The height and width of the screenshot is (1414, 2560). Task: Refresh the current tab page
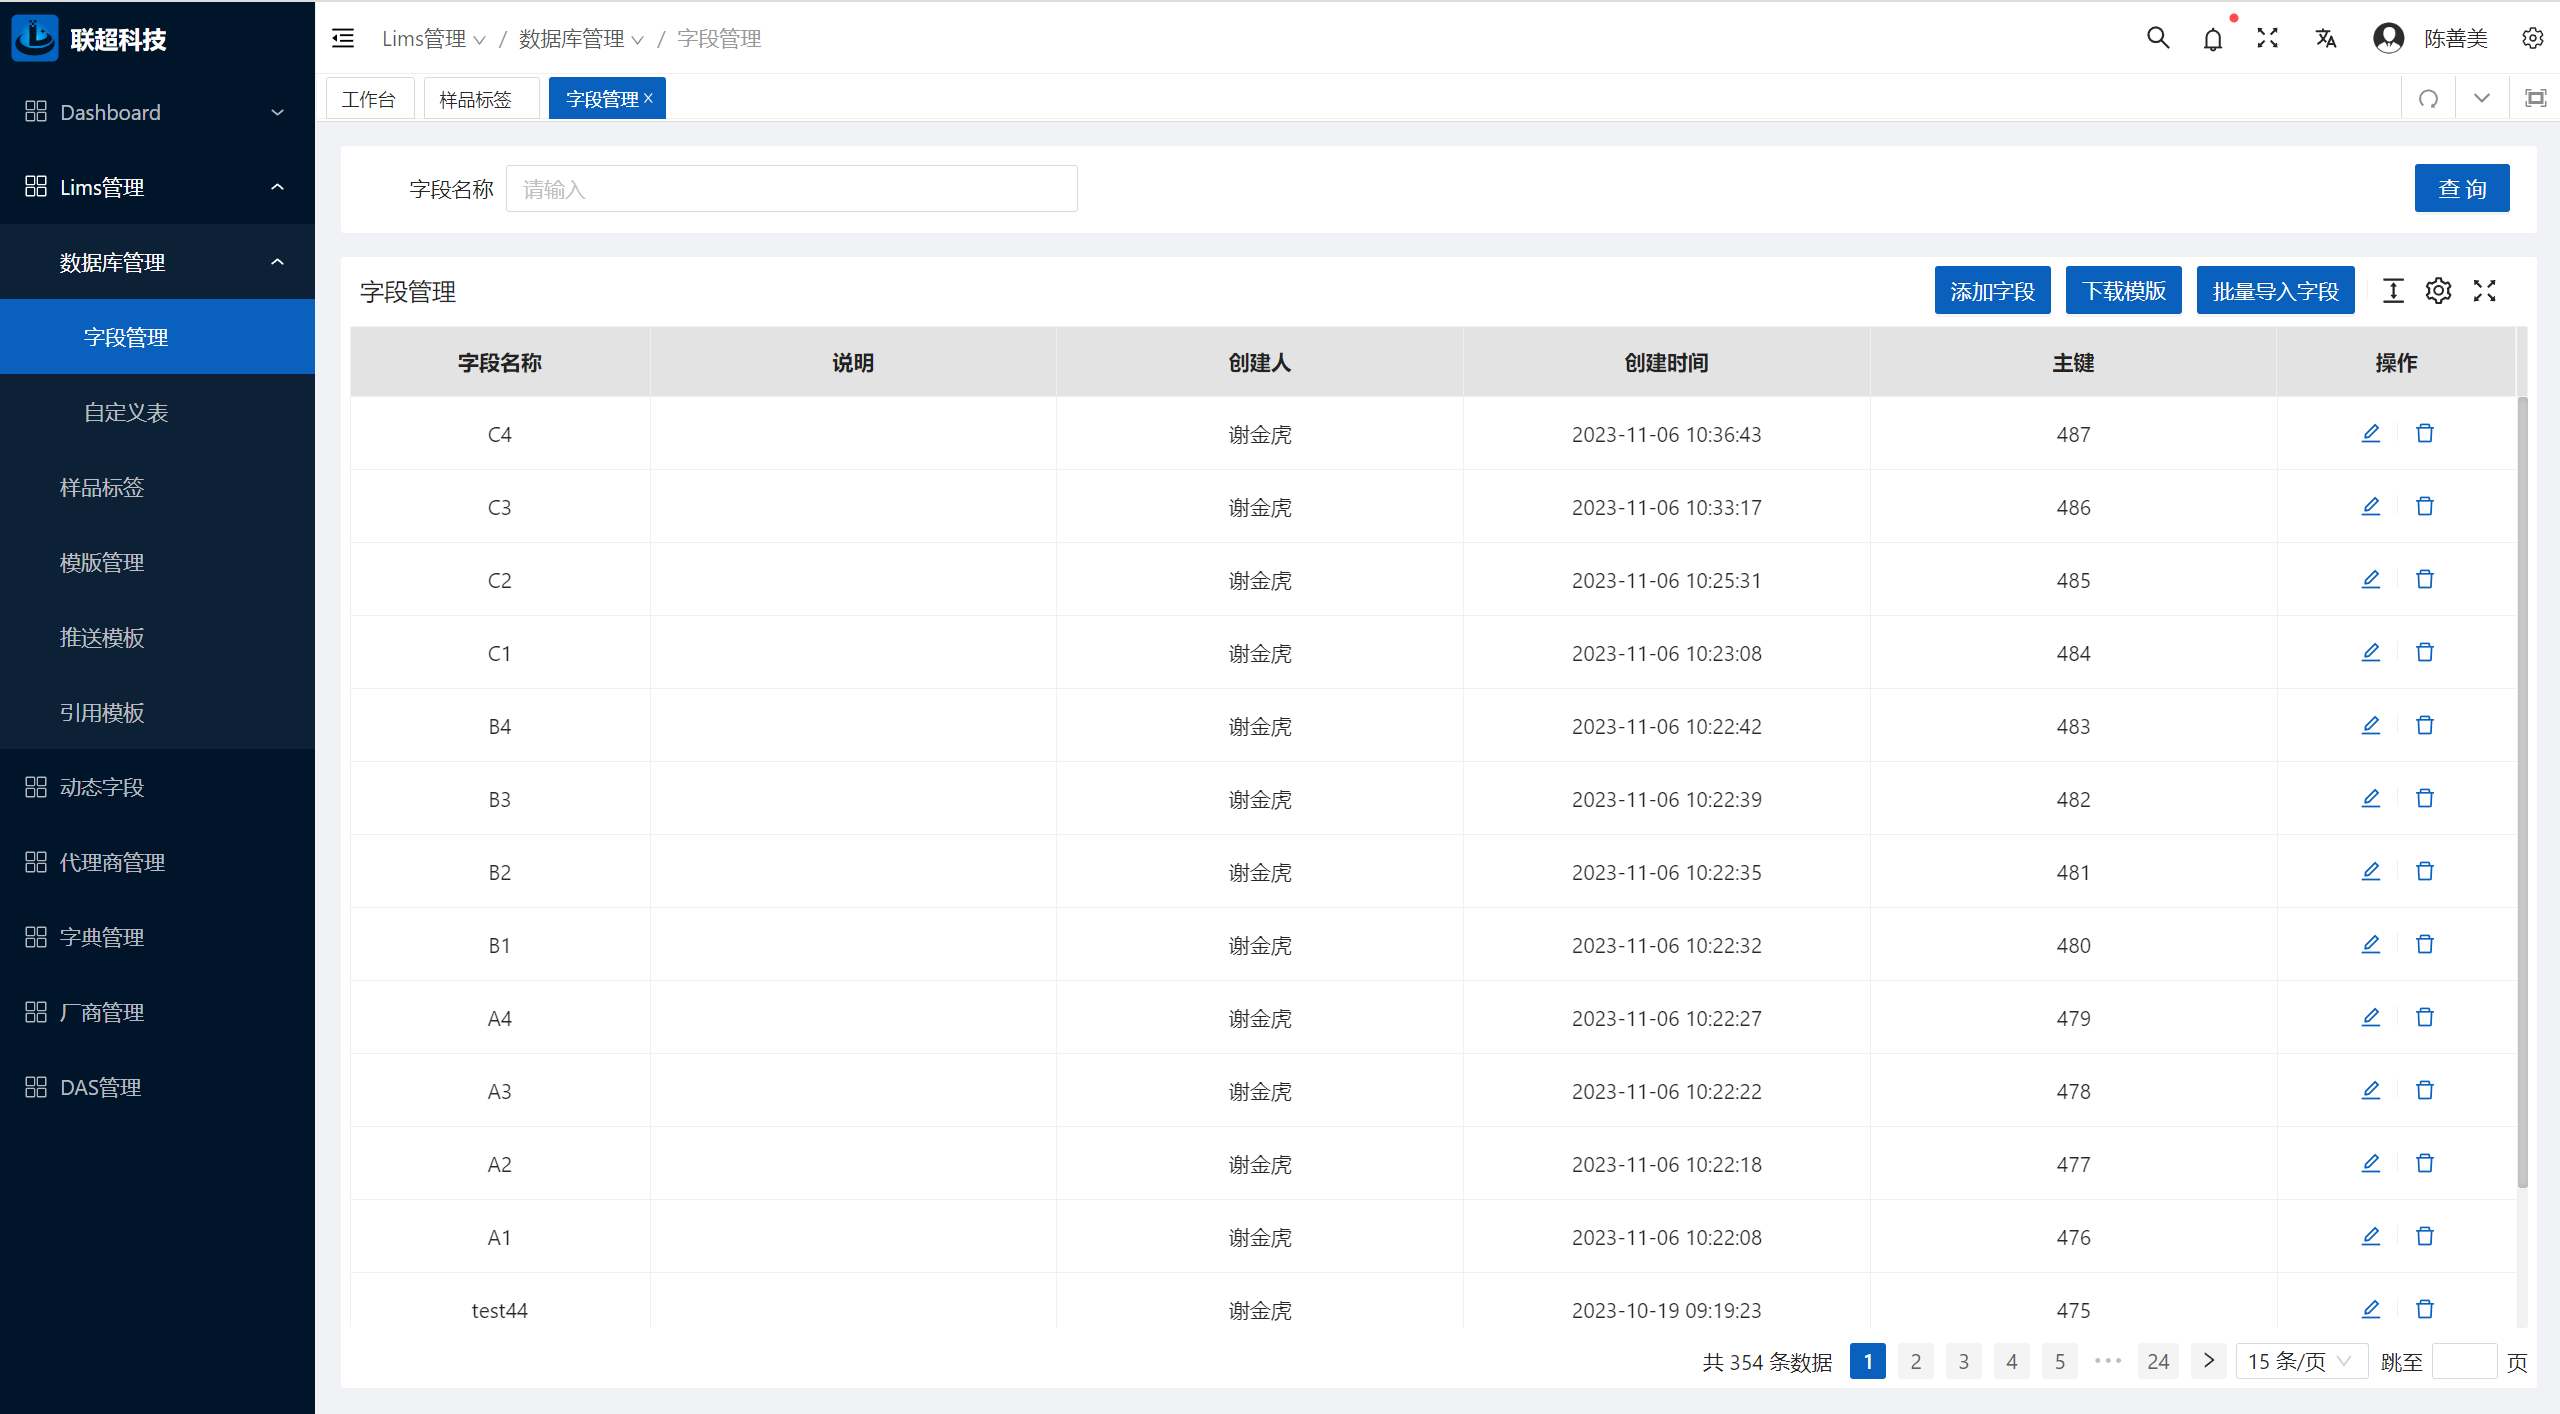(x=2428, y=98)
